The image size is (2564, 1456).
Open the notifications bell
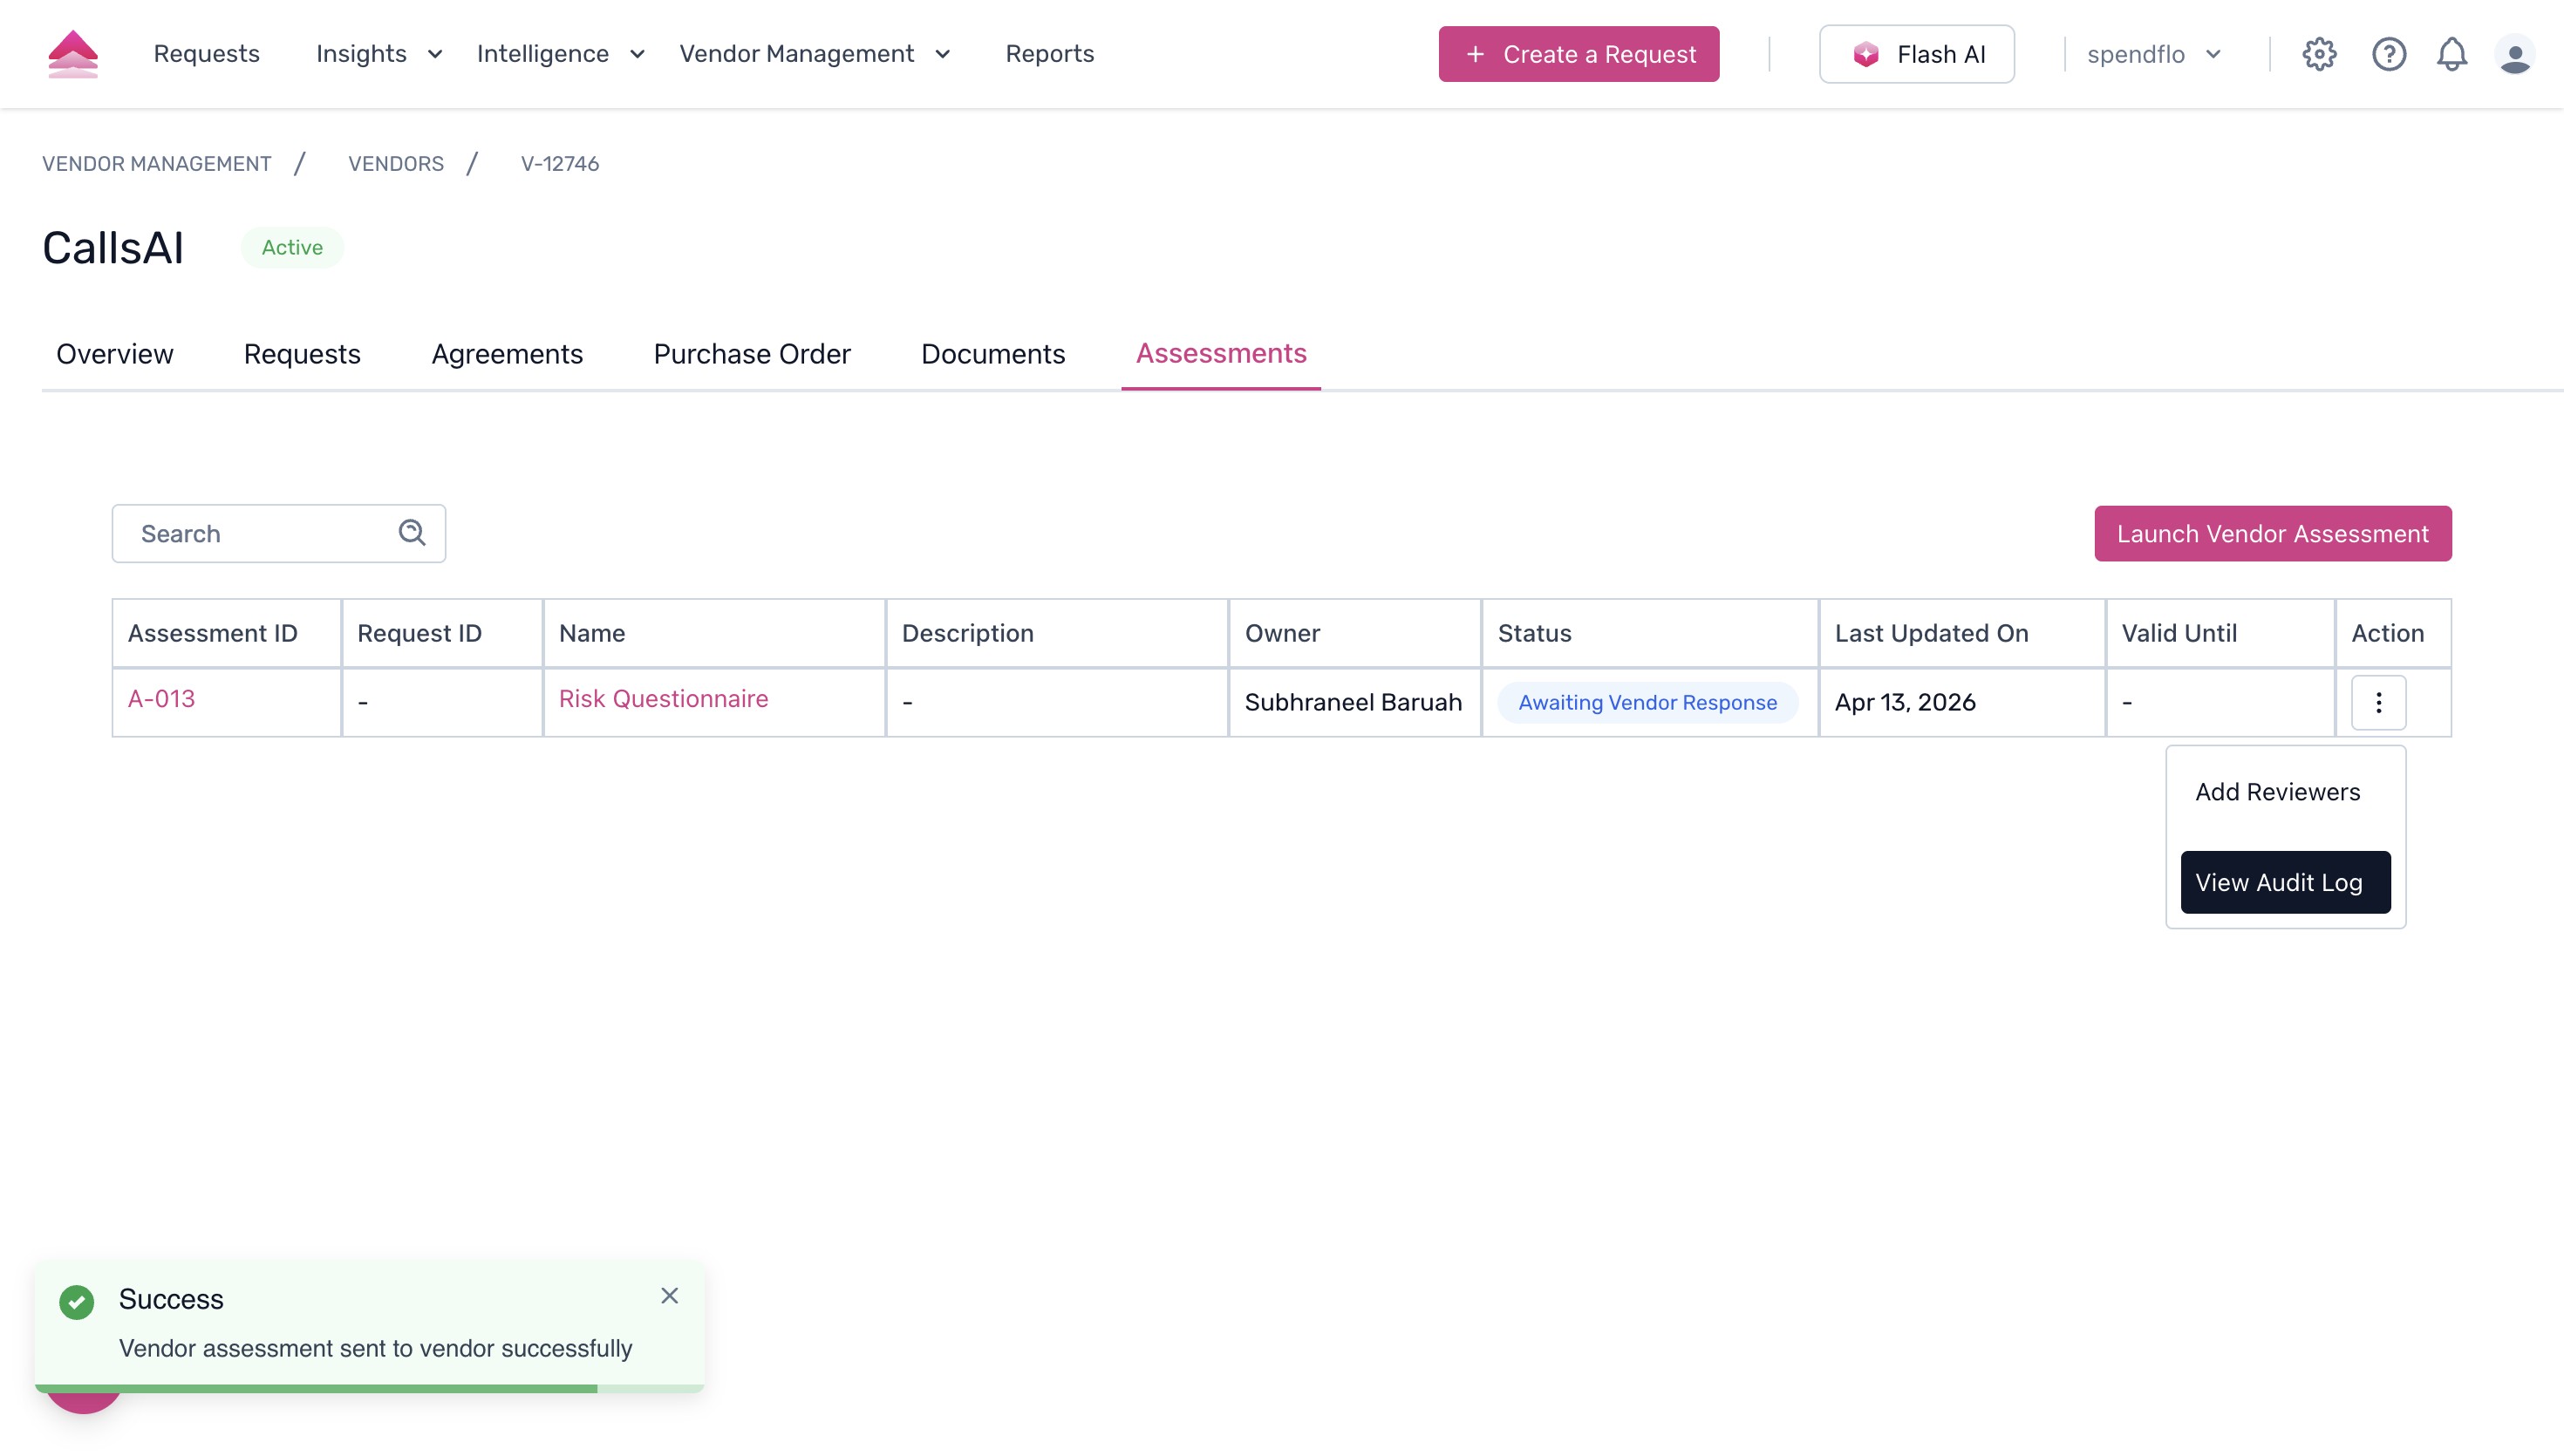2452,54
